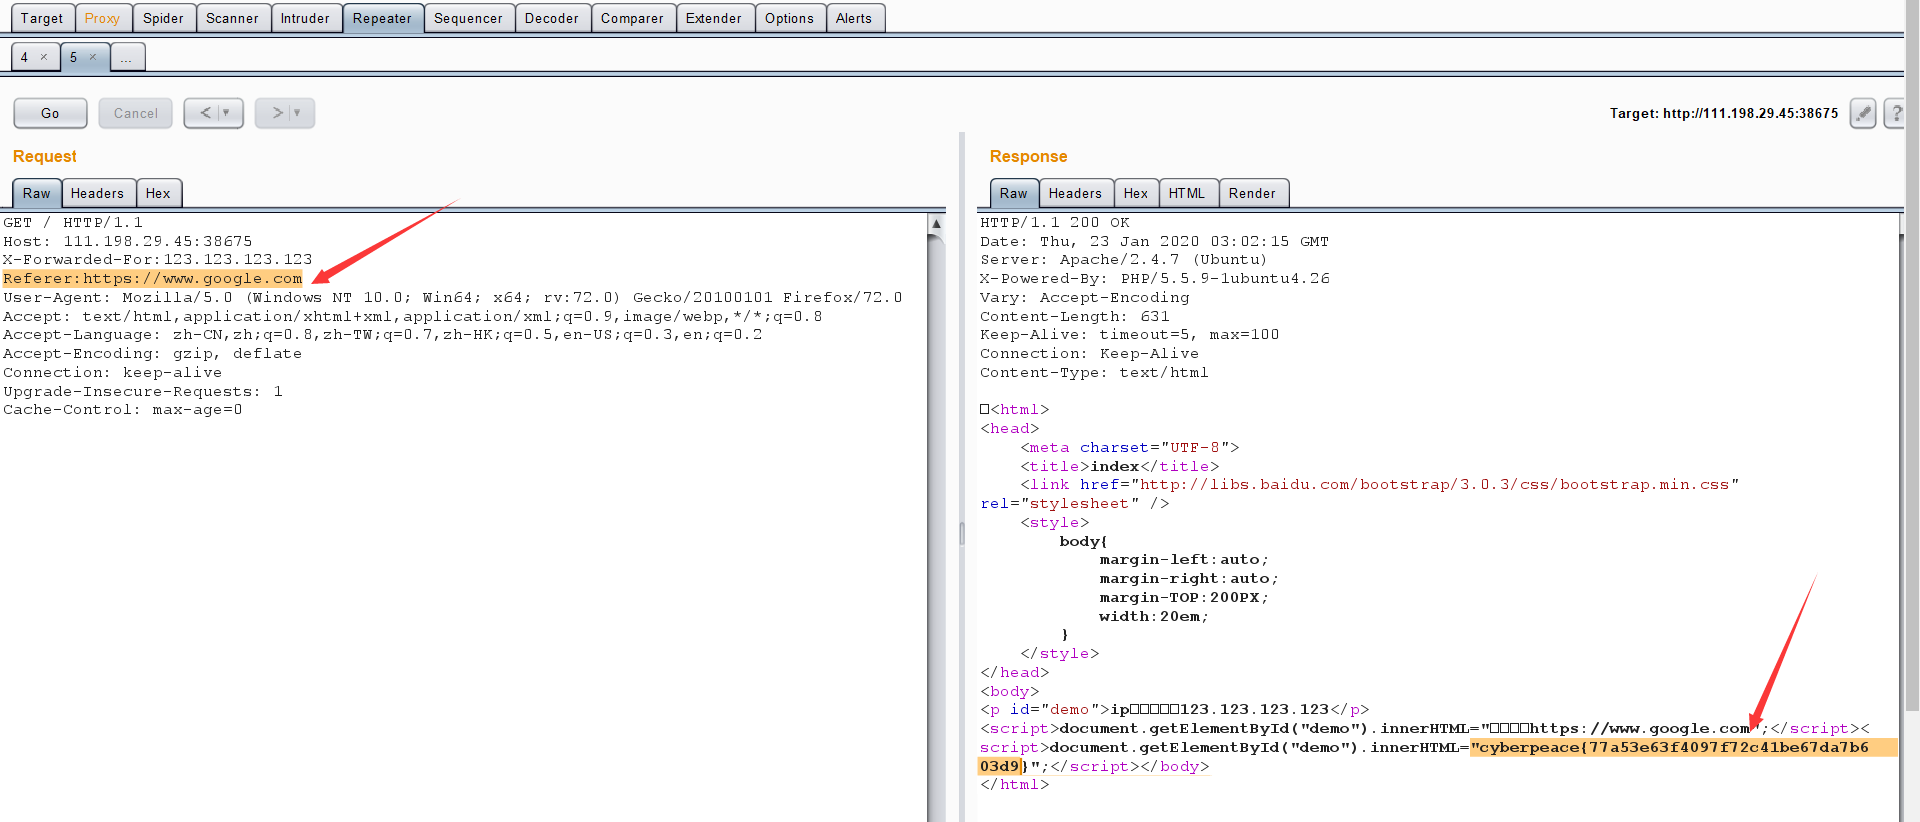The width and height of the screenshot is (1920, 822).
Task: Open the Response HTML tab
Action: [1187, 193]
